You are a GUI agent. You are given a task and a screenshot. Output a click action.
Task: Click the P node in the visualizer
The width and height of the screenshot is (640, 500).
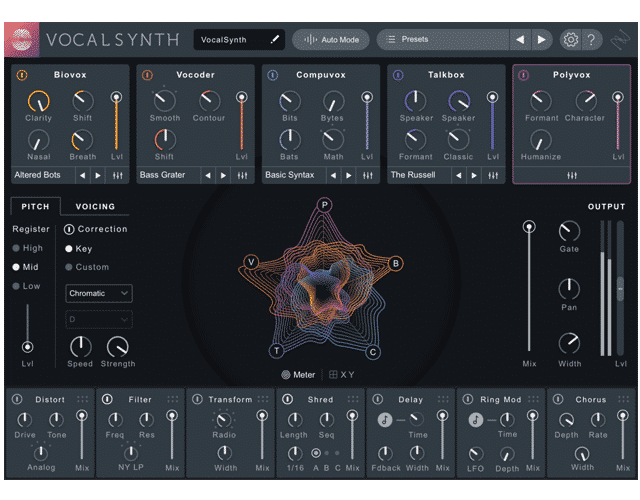pos(324,205)
